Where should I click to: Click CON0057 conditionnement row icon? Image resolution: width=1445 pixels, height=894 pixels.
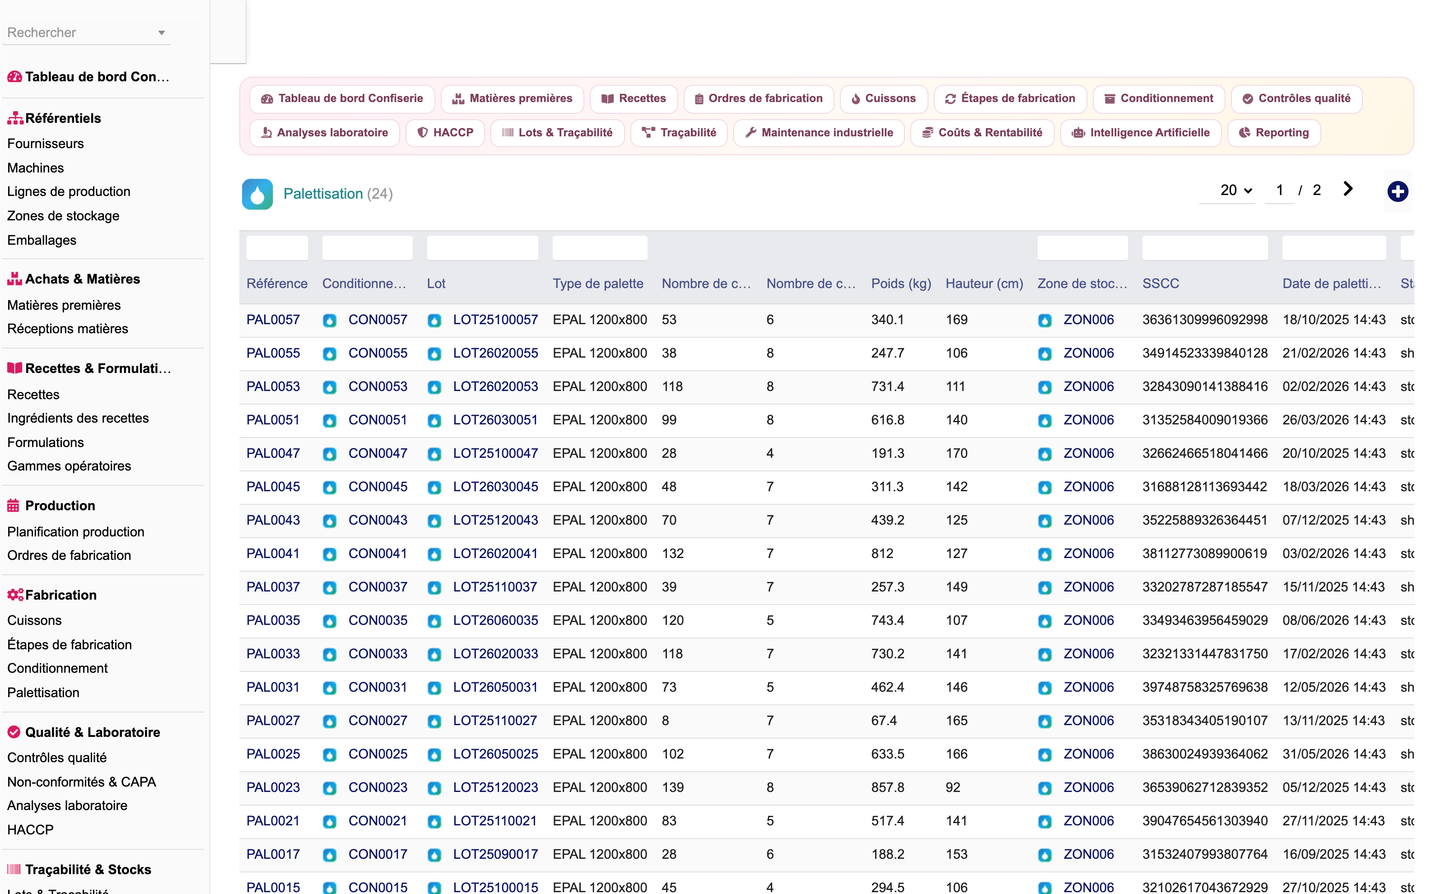(329, 321)
